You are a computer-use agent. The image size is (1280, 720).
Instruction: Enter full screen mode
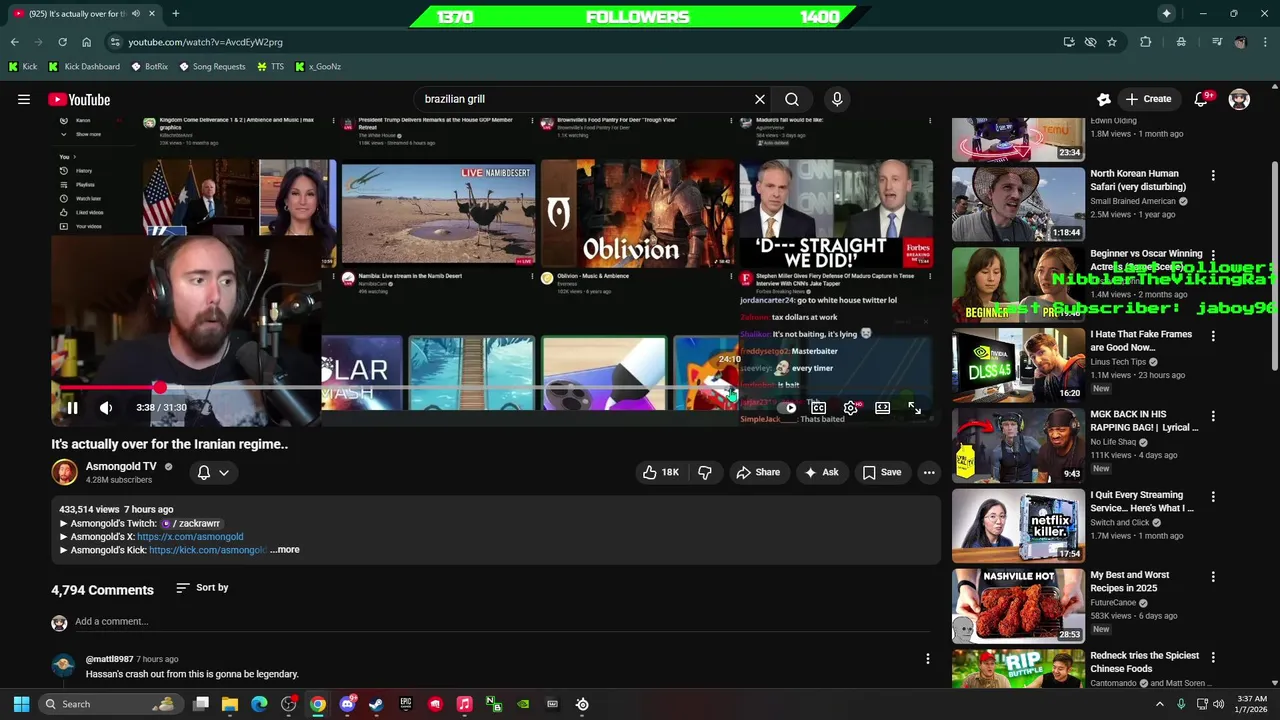coord(914,408)
